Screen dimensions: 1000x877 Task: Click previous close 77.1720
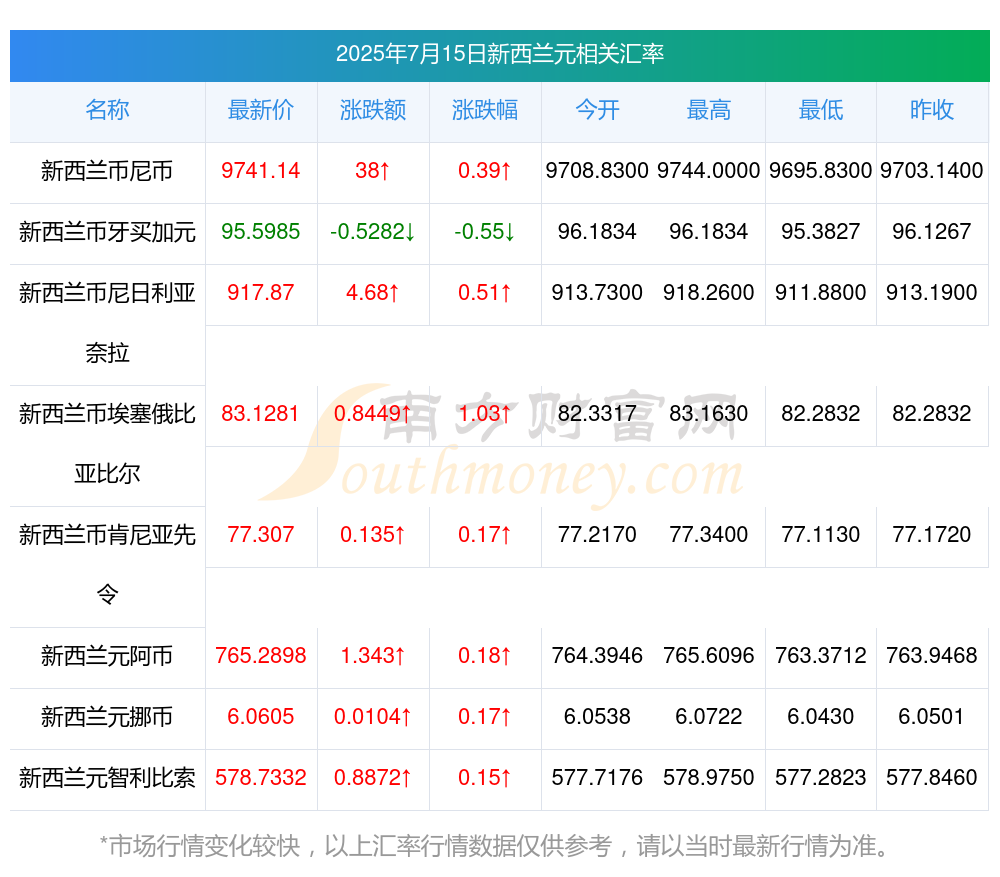tap(932, 534)
